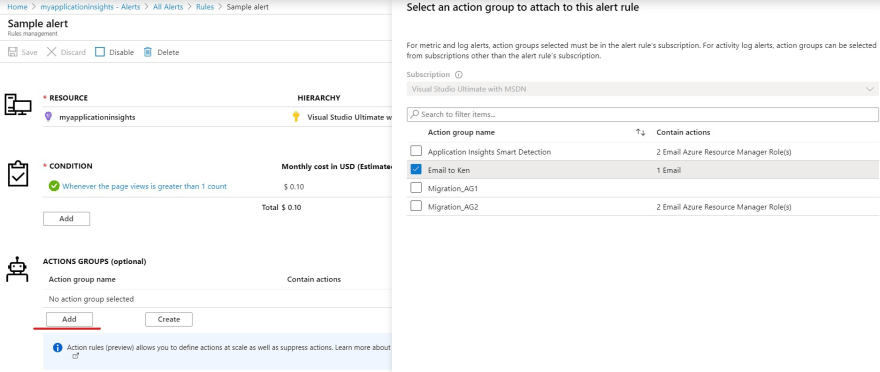Select Email to Ken row text
The width and height of the screenshot is (880, 372).
pos(449,170)
